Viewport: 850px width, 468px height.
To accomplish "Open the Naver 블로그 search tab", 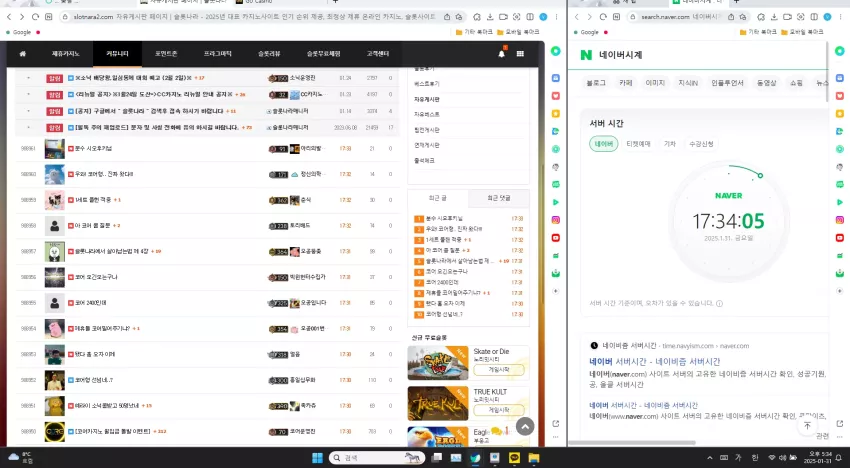I will [x=596, y=83].
